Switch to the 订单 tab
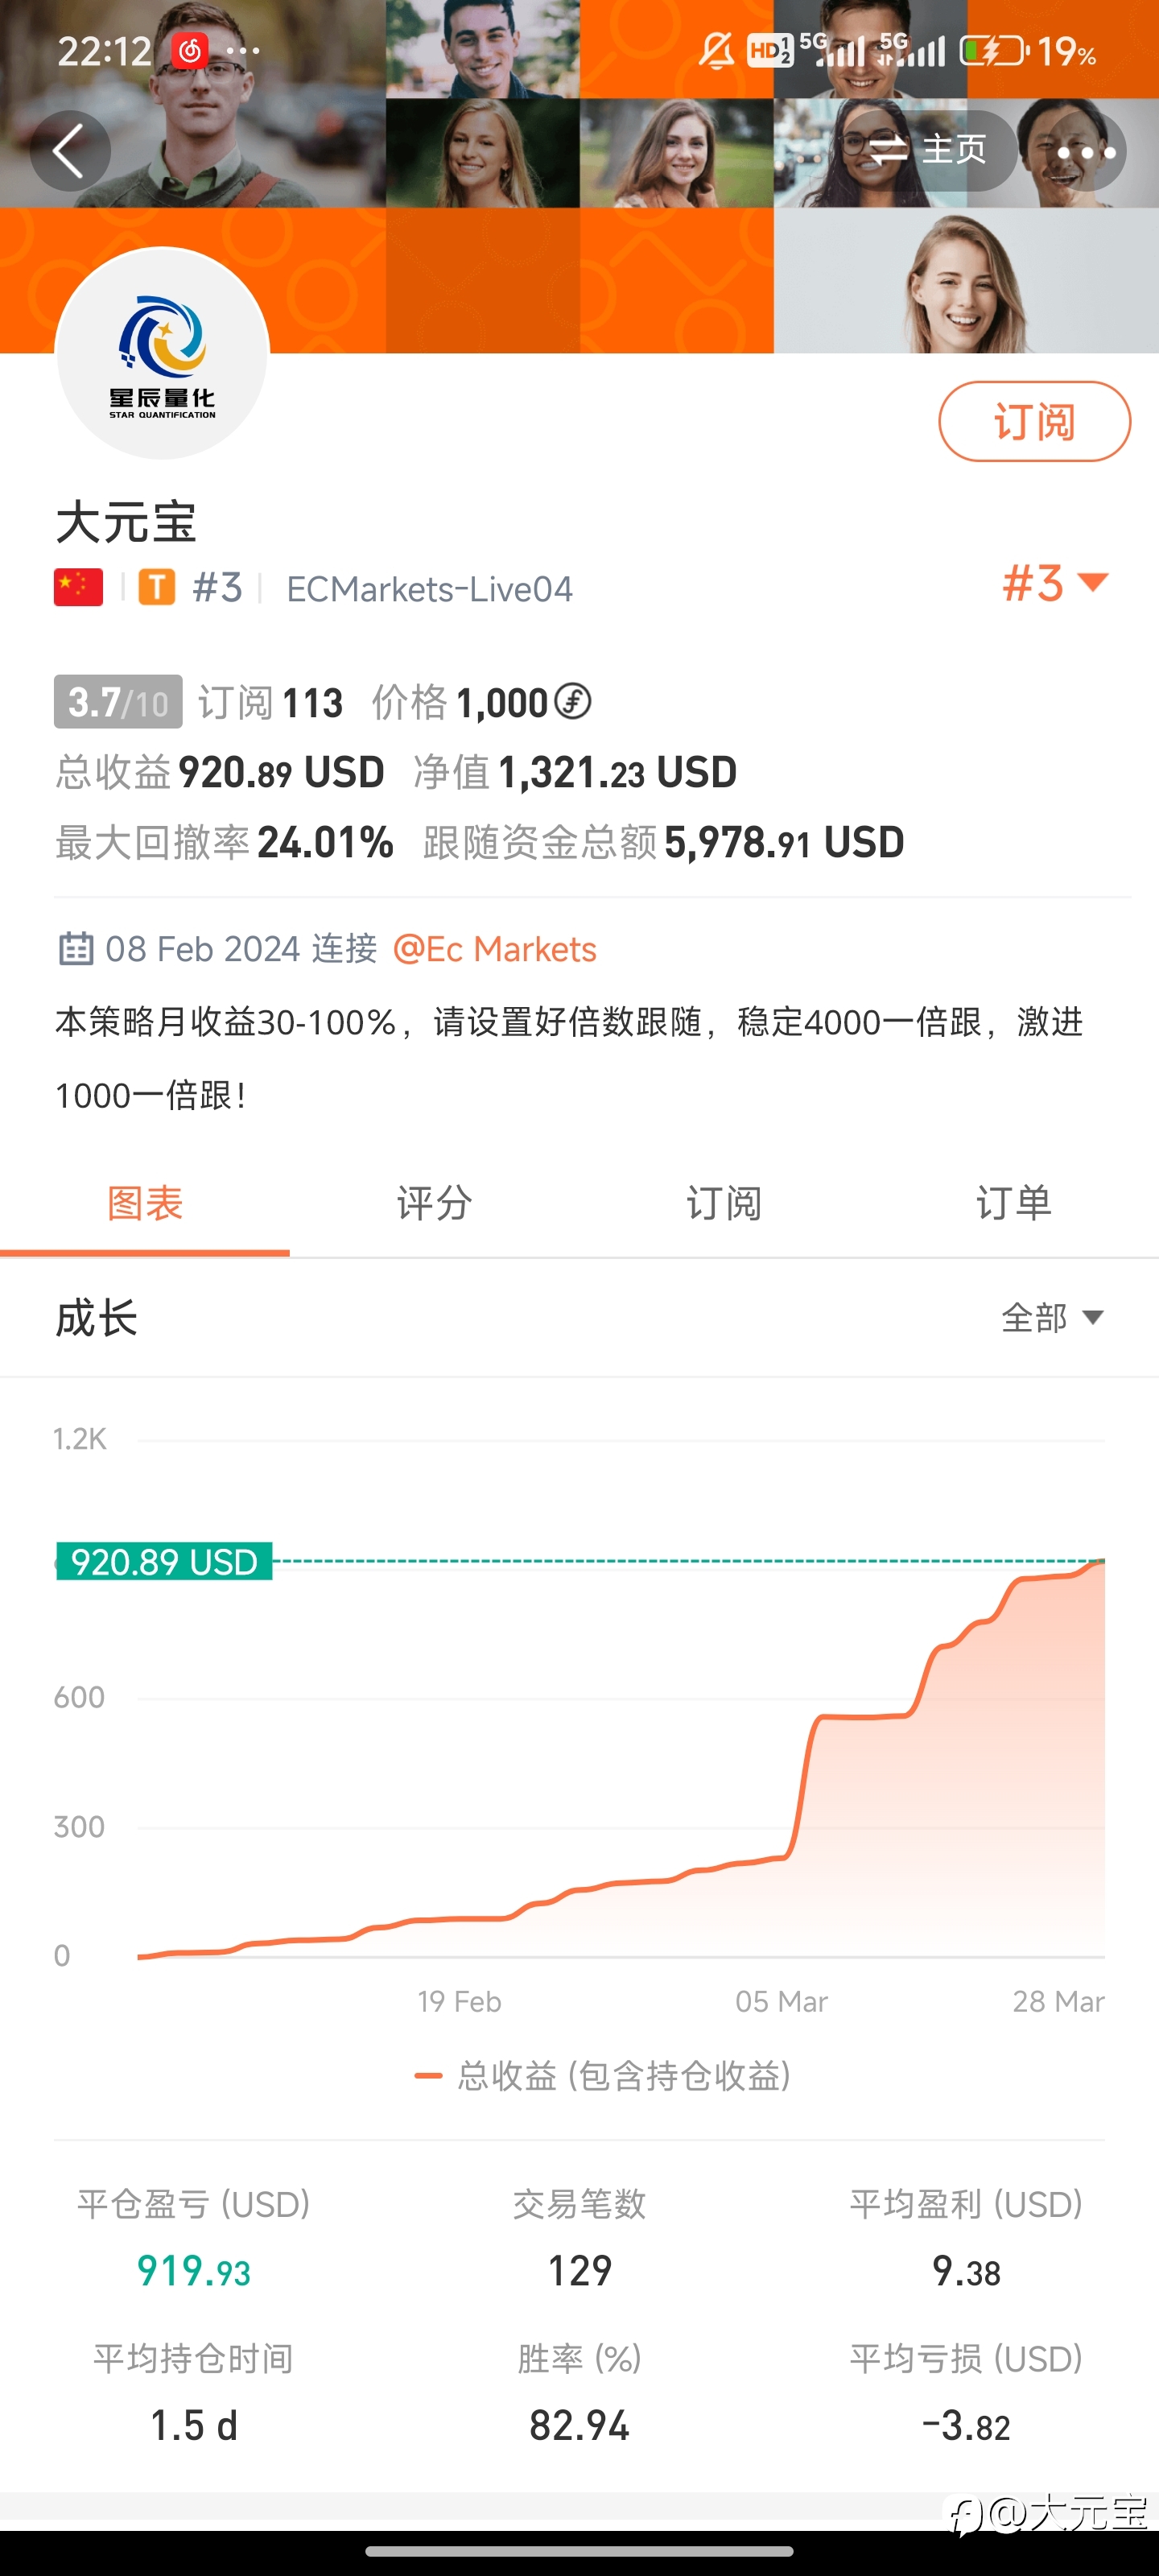Viewport: 1159px width, 2576px height. pos(1014,1203)
